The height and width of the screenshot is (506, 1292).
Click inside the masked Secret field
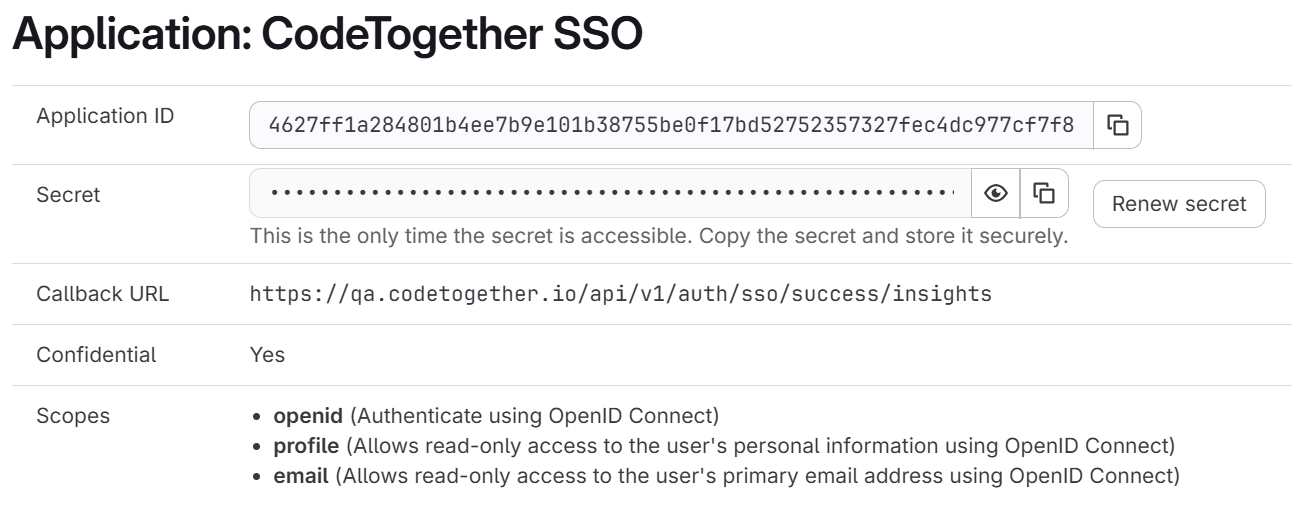tap(610, 193)
